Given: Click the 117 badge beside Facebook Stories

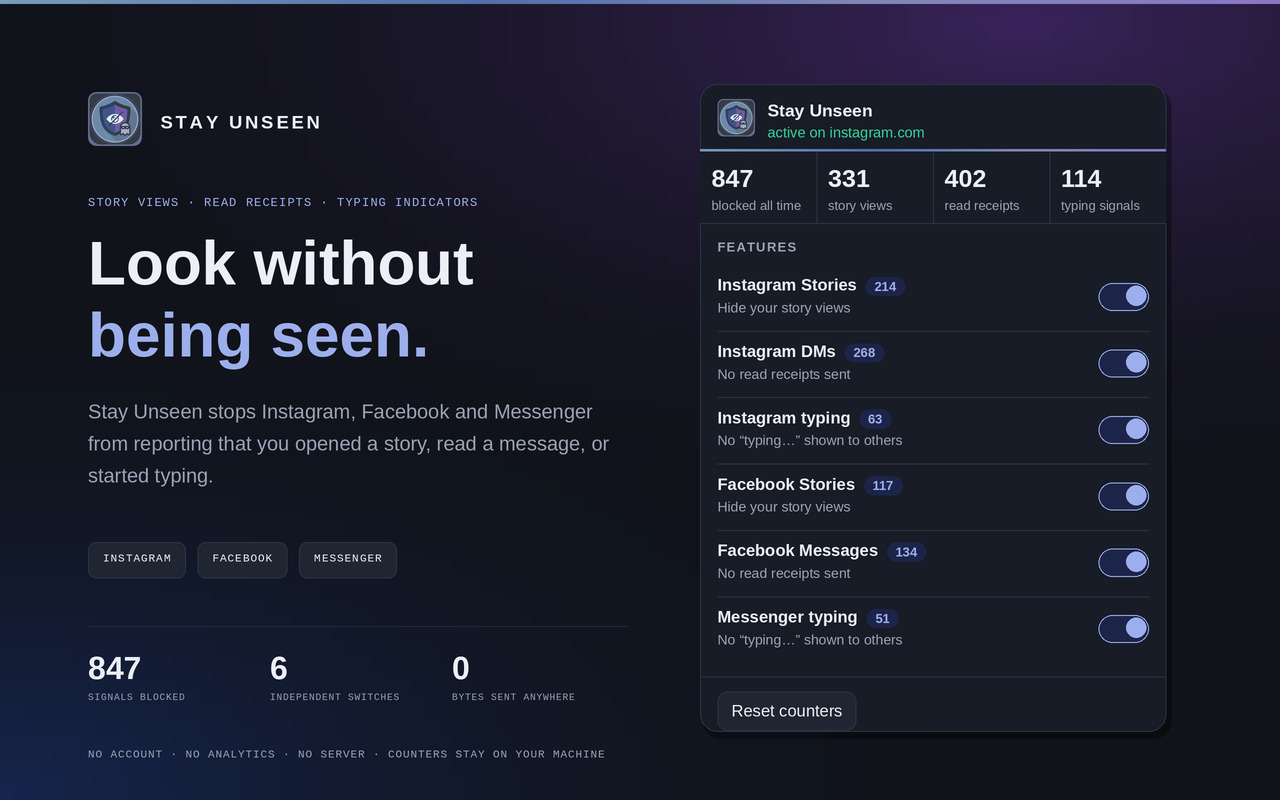Looking at the screenshot, I should [883, 486].
